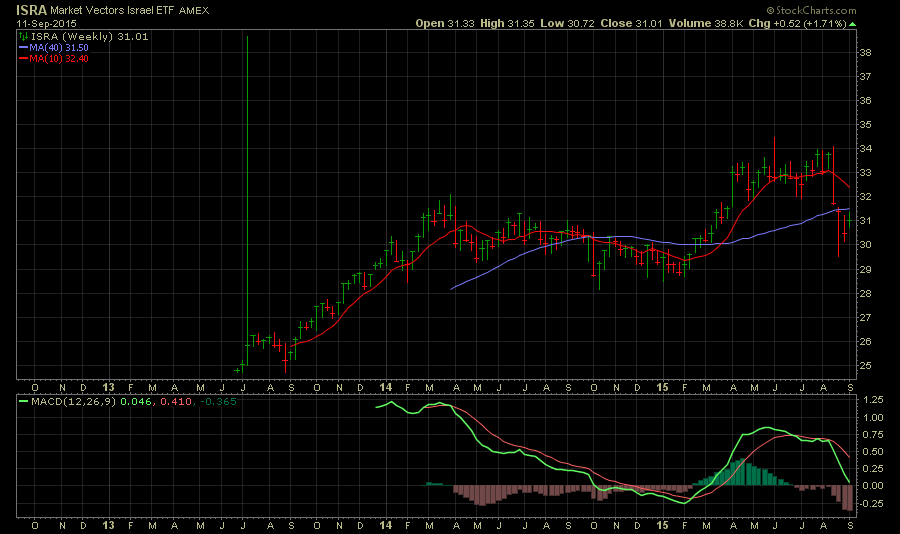Click the Volume 38.8K value

[705, 24]
